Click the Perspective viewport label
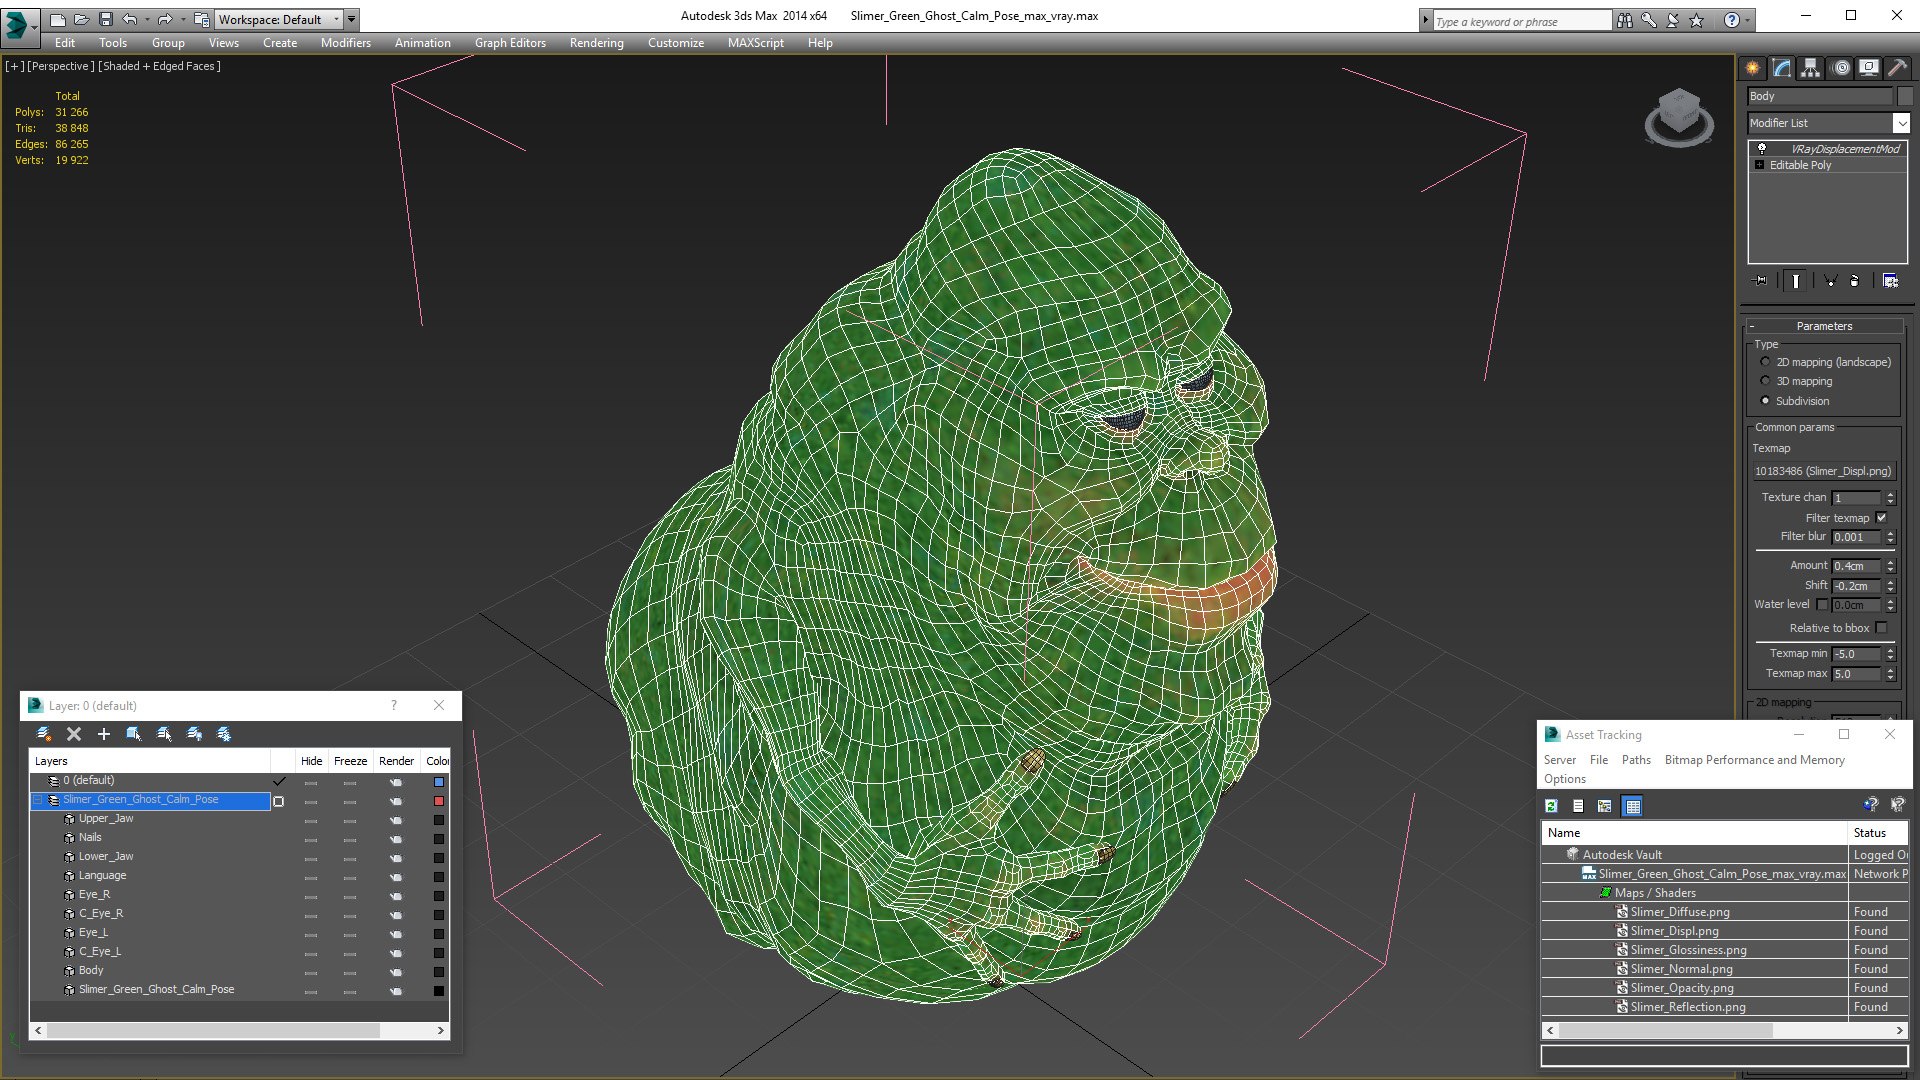The image size is (1920, 1080). click(61, 66)
